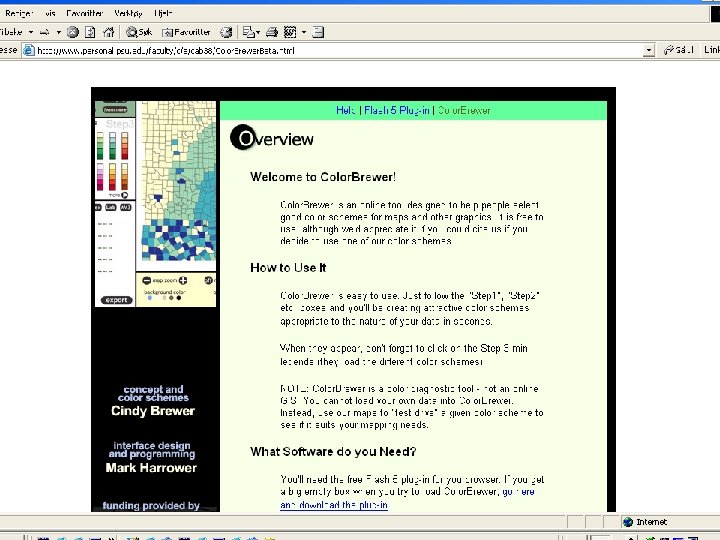Click the Discuss icon at toolbar end
Viewport: 720px width, 540px height.
pyautogui.click(x=318, y=32)
